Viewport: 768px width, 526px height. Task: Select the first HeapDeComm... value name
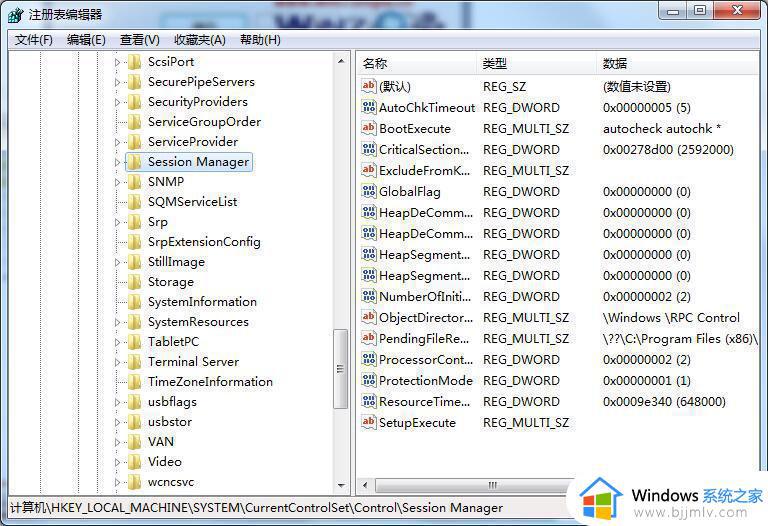426,213
